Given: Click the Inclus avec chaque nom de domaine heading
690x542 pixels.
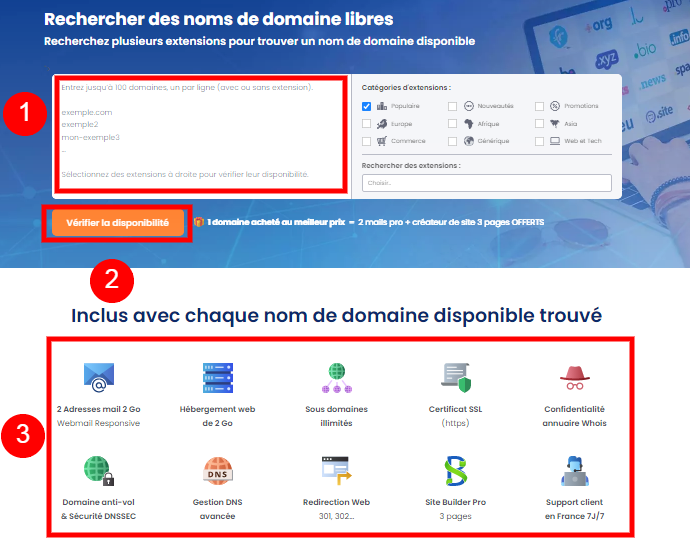Looking at the screenshot, I should [x=337, y=316].
